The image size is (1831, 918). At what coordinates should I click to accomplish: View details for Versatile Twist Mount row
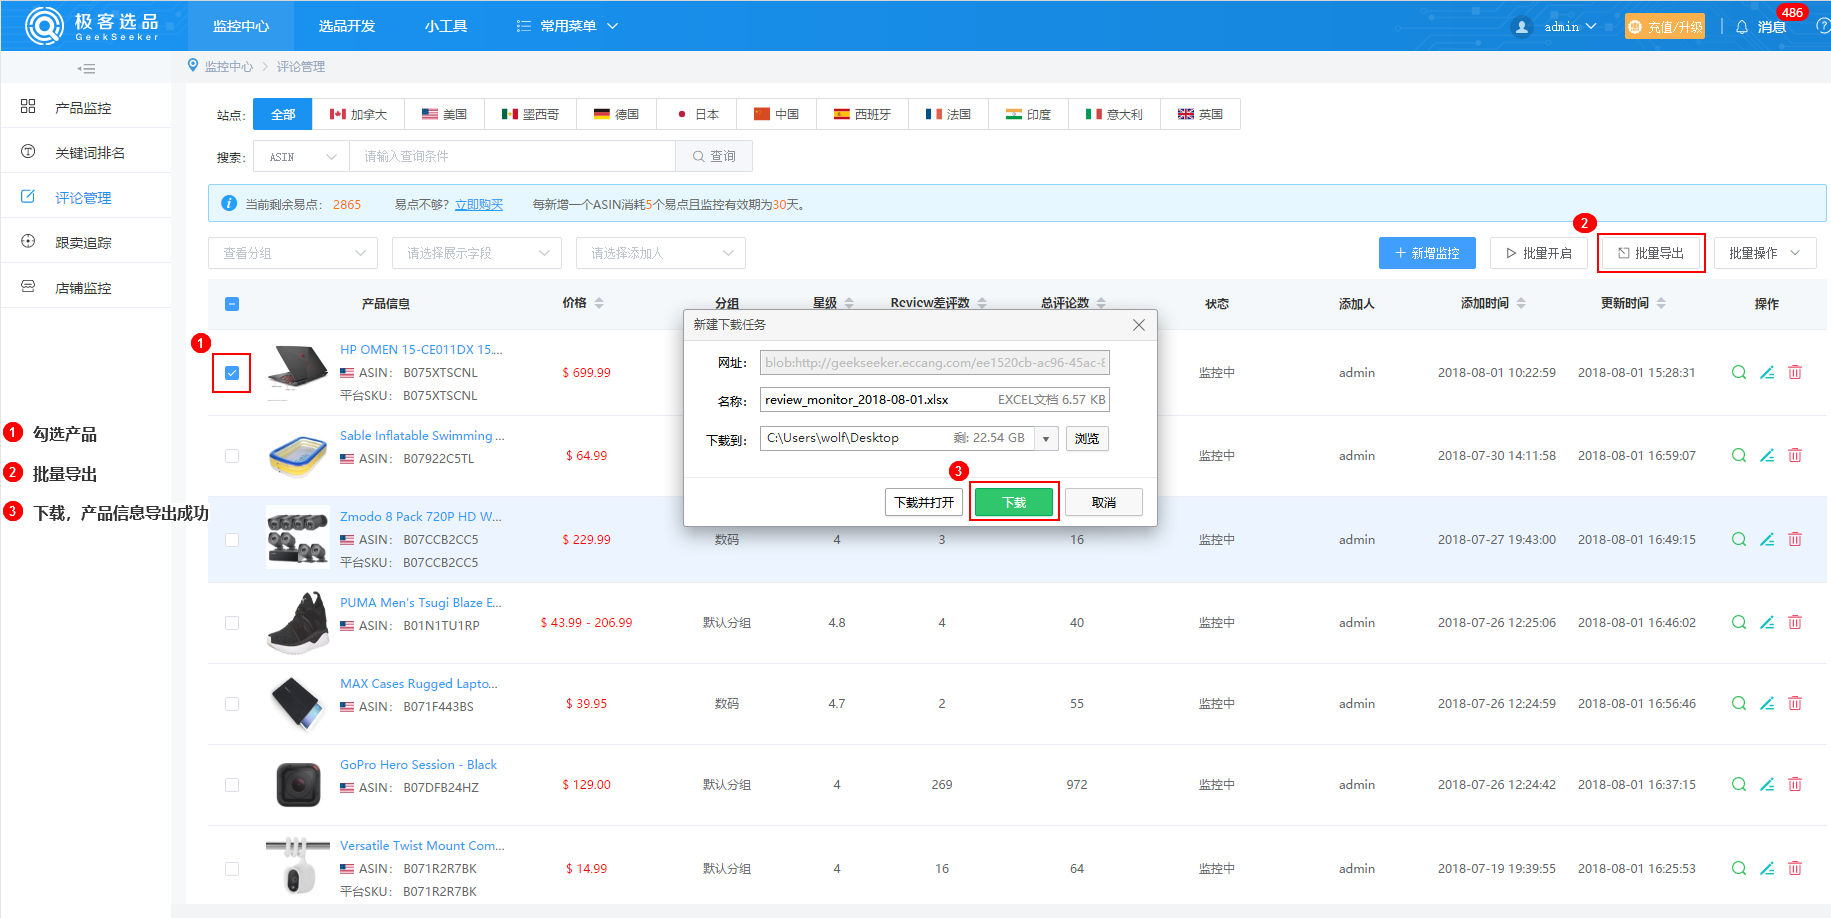1739,868
